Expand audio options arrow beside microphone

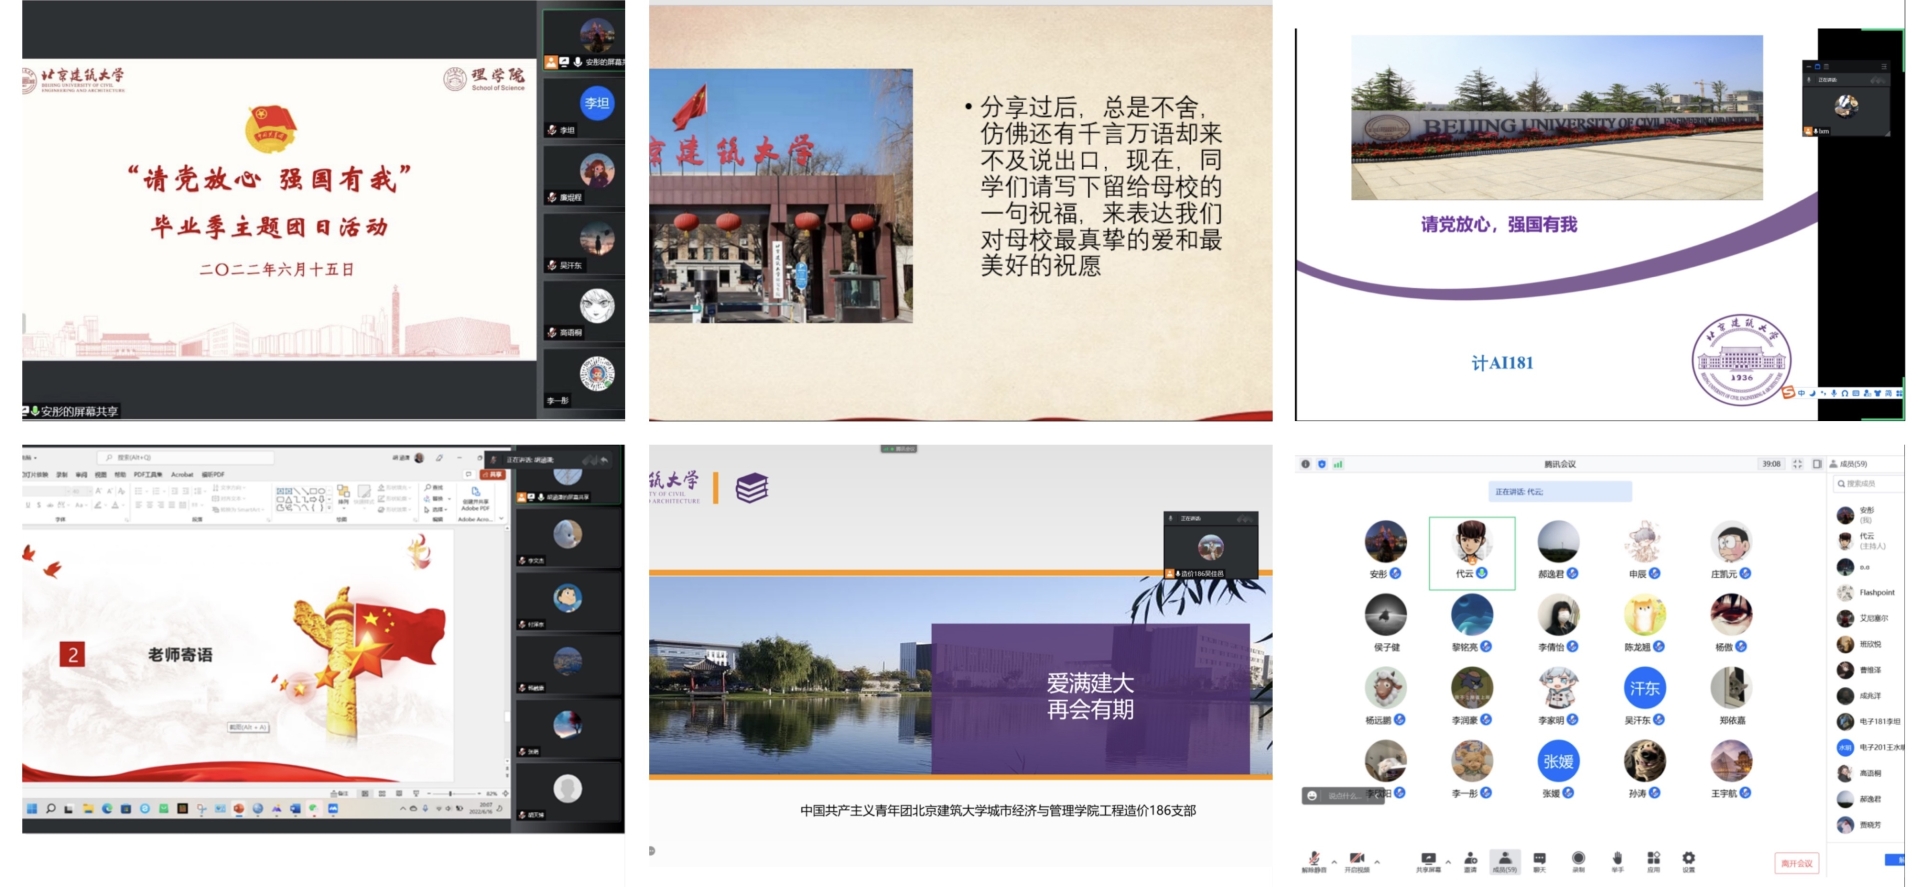coord(1334,862)
